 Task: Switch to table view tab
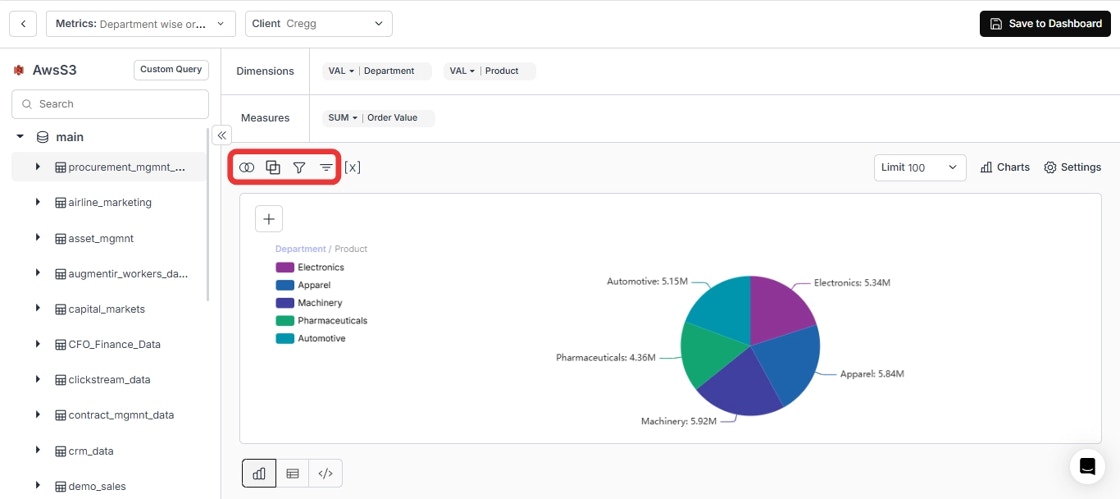[x=292, y=473]
